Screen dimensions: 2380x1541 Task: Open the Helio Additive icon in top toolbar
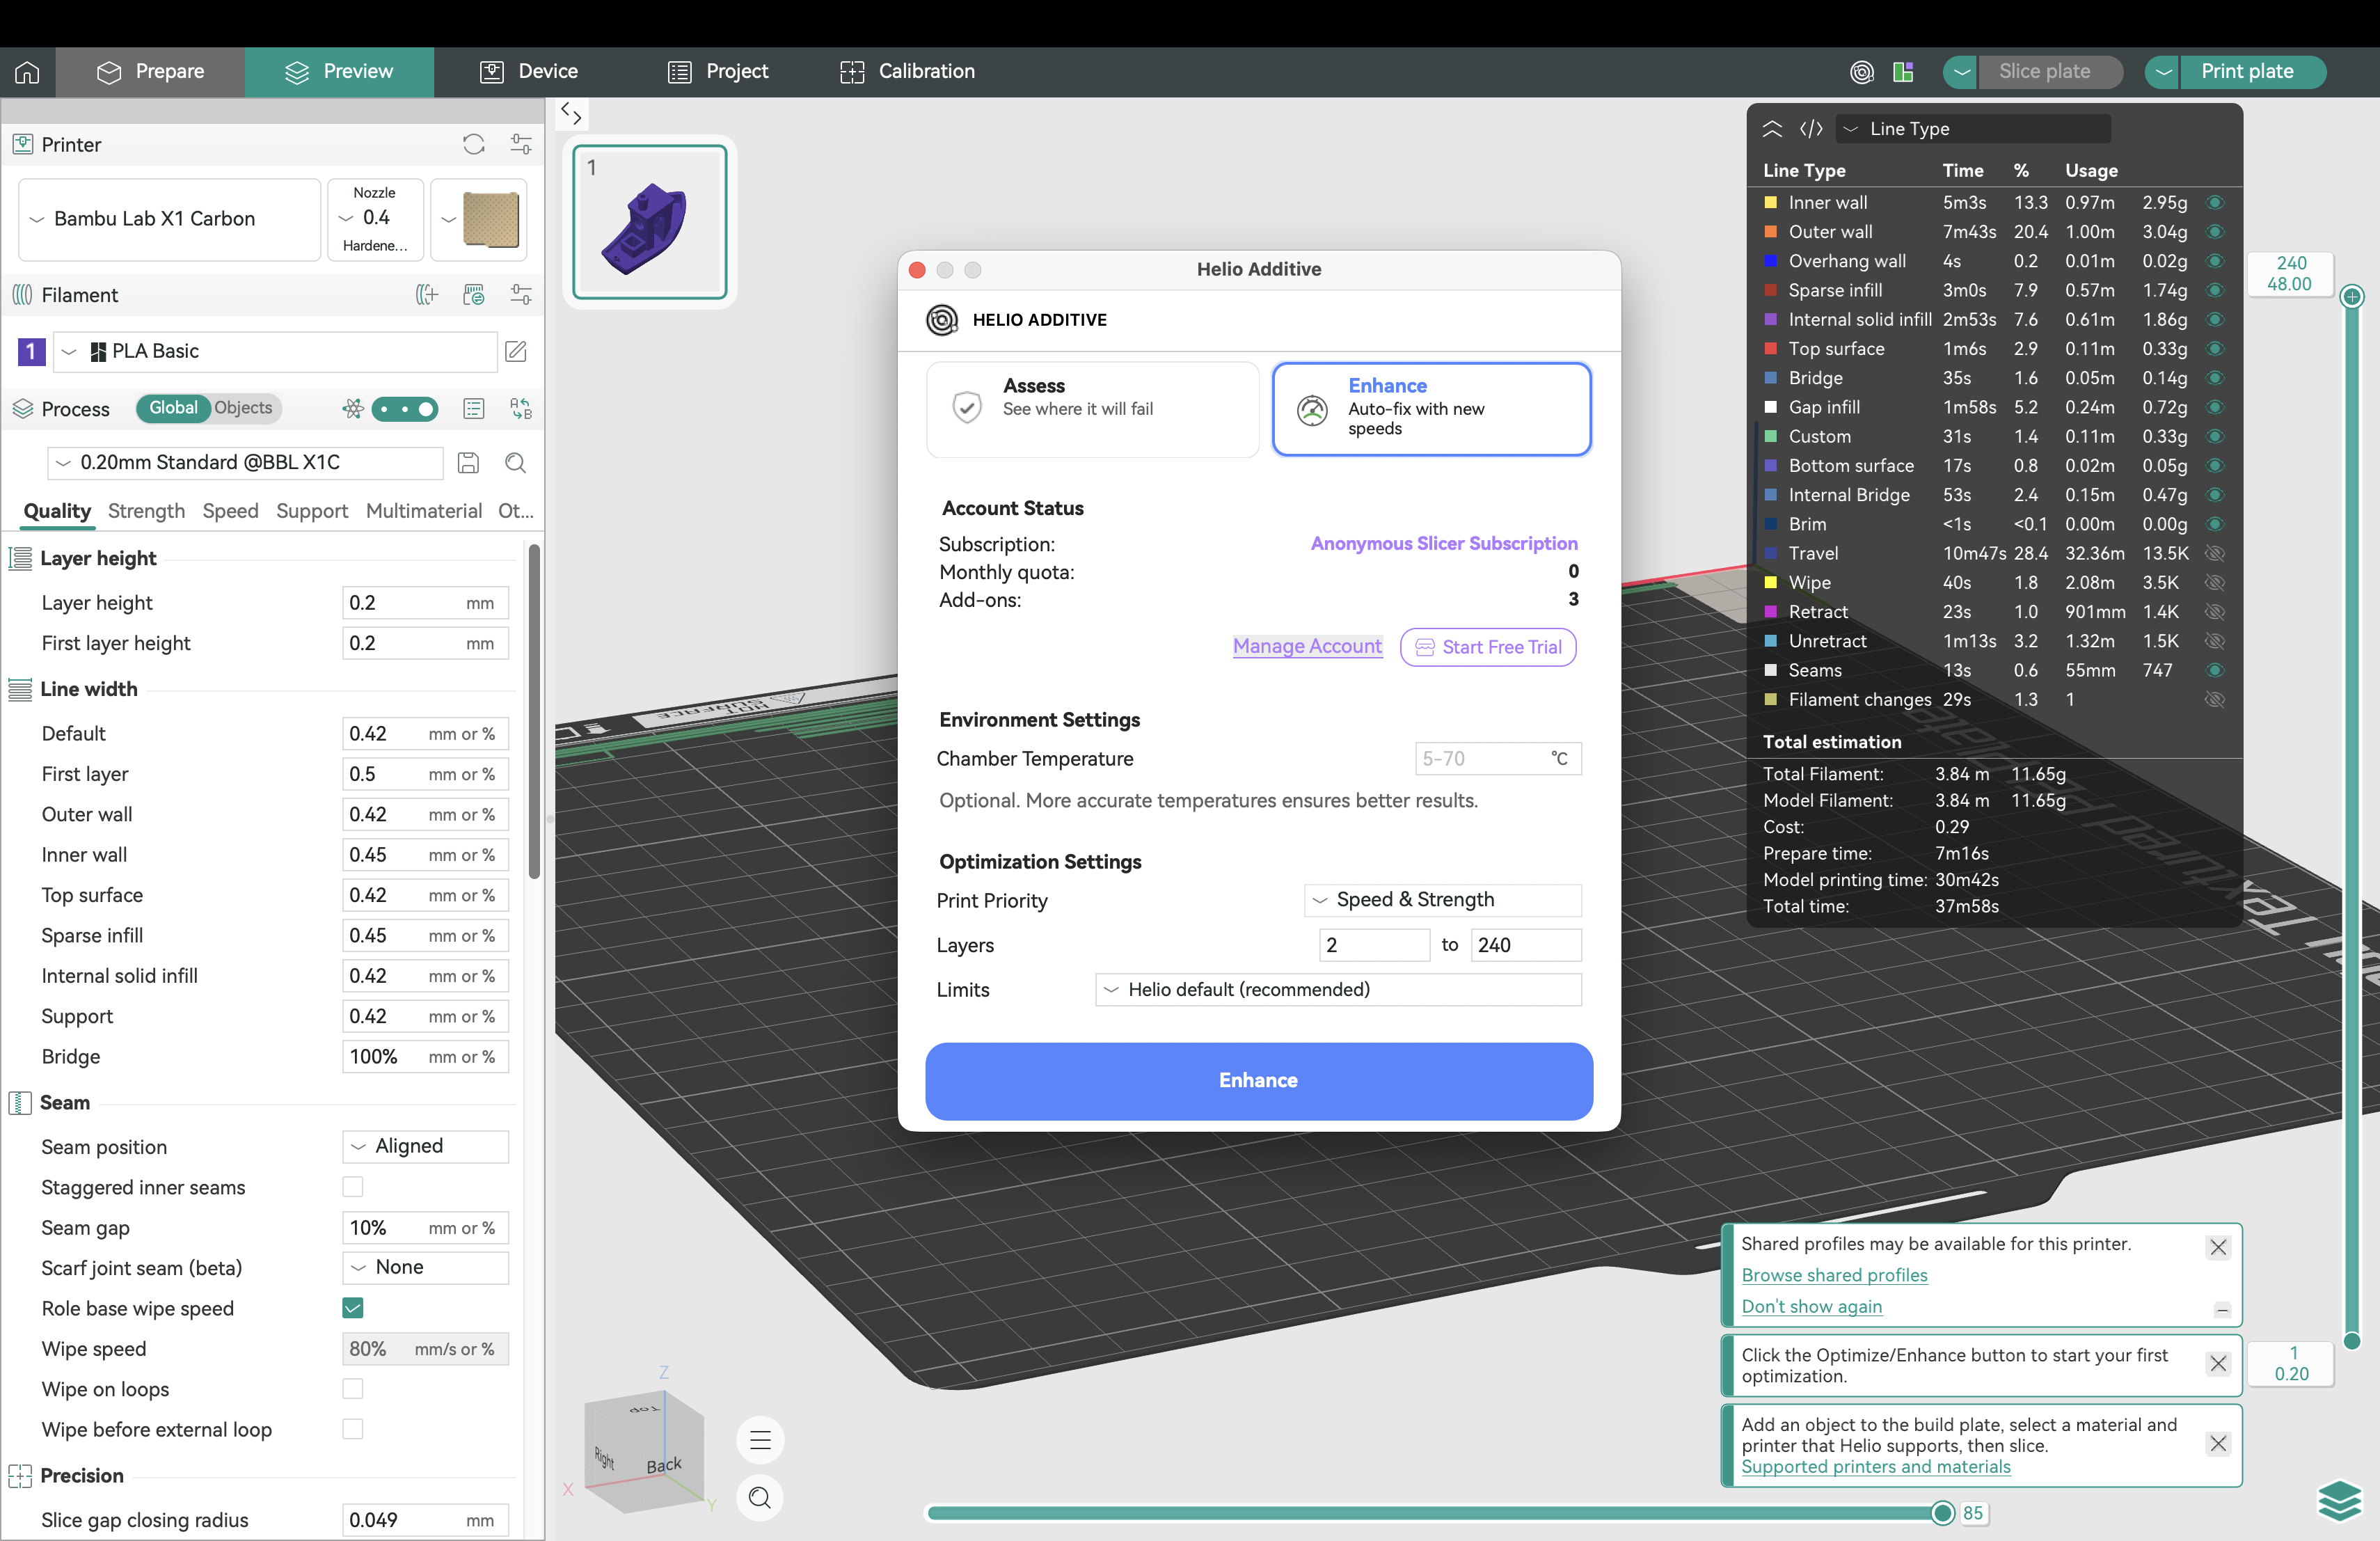1861,72
